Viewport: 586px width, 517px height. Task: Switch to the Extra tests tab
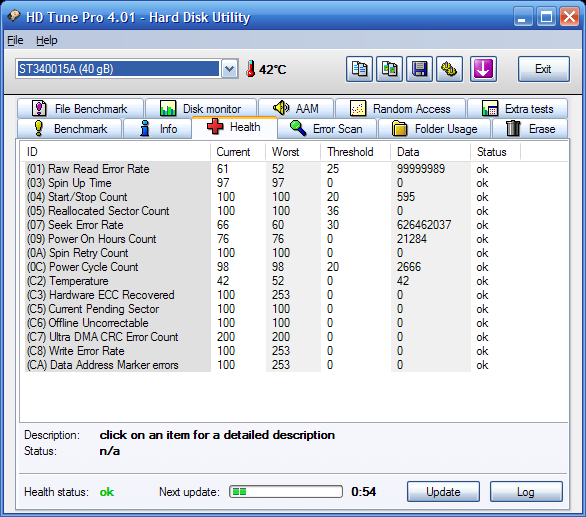coord(518,109)
